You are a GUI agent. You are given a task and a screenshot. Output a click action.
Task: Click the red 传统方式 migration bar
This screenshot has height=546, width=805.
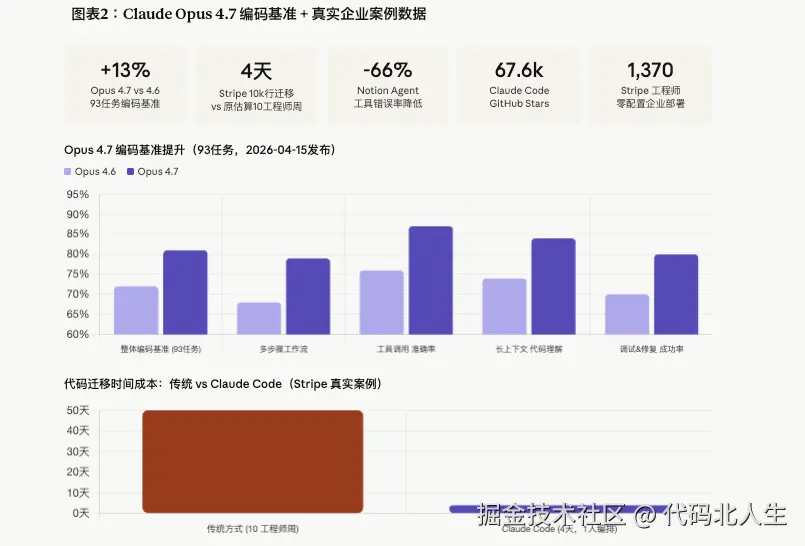coord(253,461)
